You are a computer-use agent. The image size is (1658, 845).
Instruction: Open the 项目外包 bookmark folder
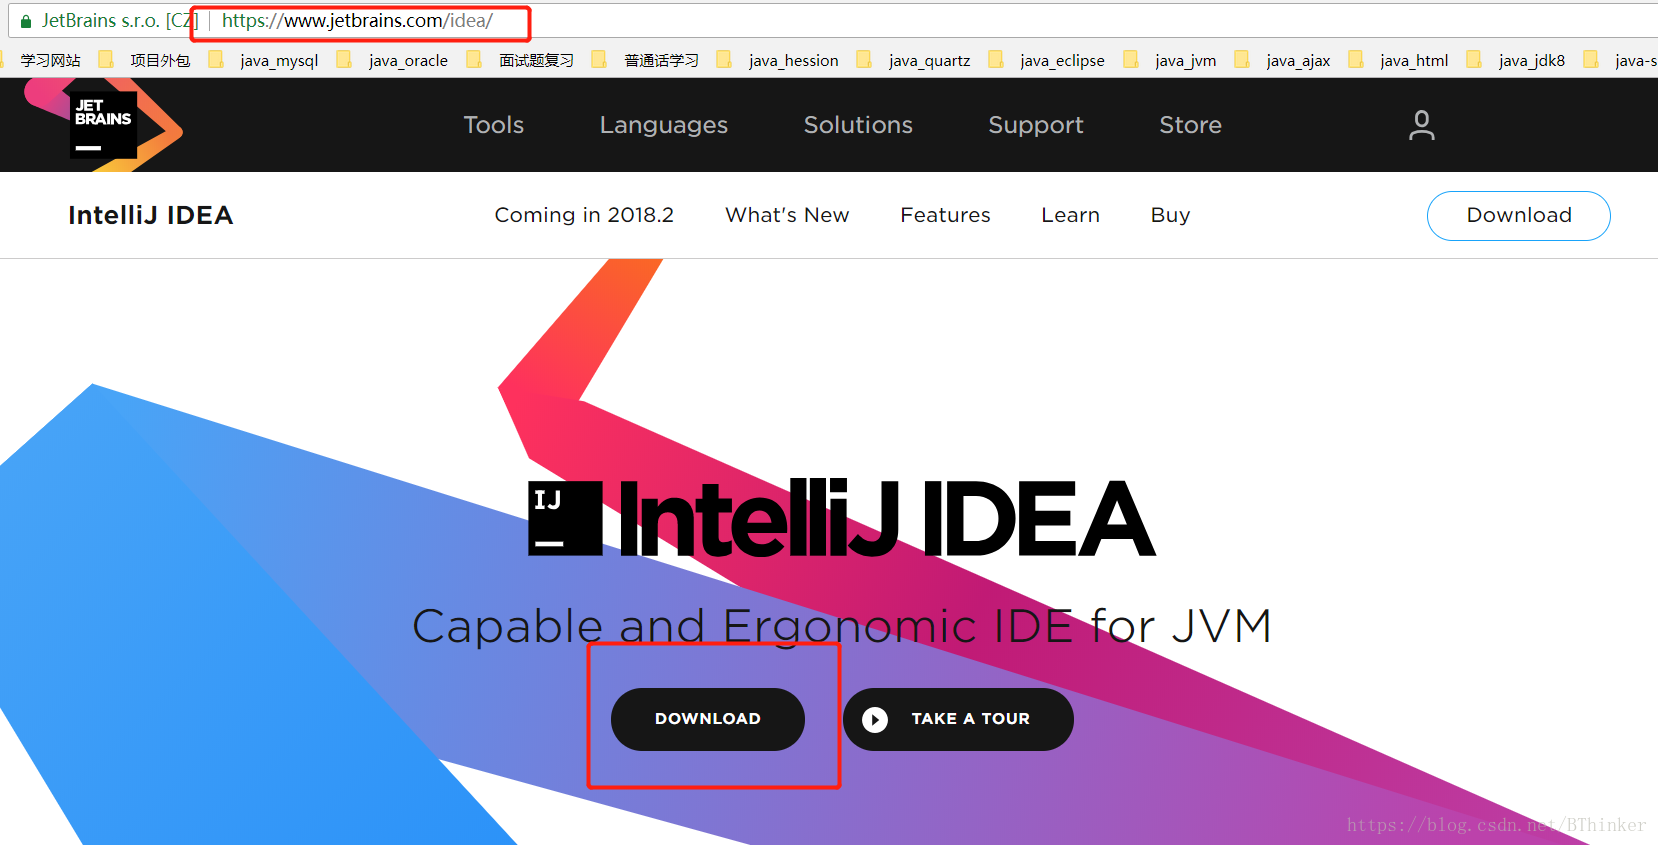tap(145, 60)
